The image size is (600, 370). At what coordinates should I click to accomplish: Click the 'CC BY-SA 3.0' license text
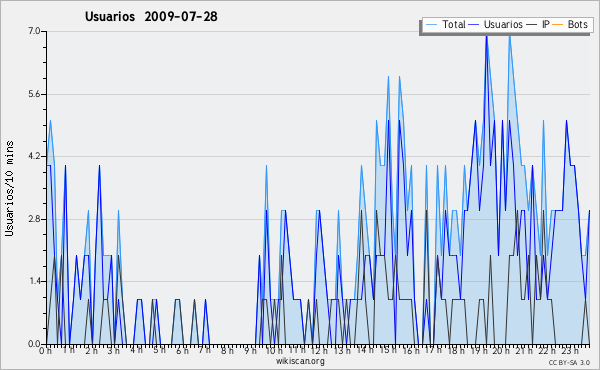(569, 362)
